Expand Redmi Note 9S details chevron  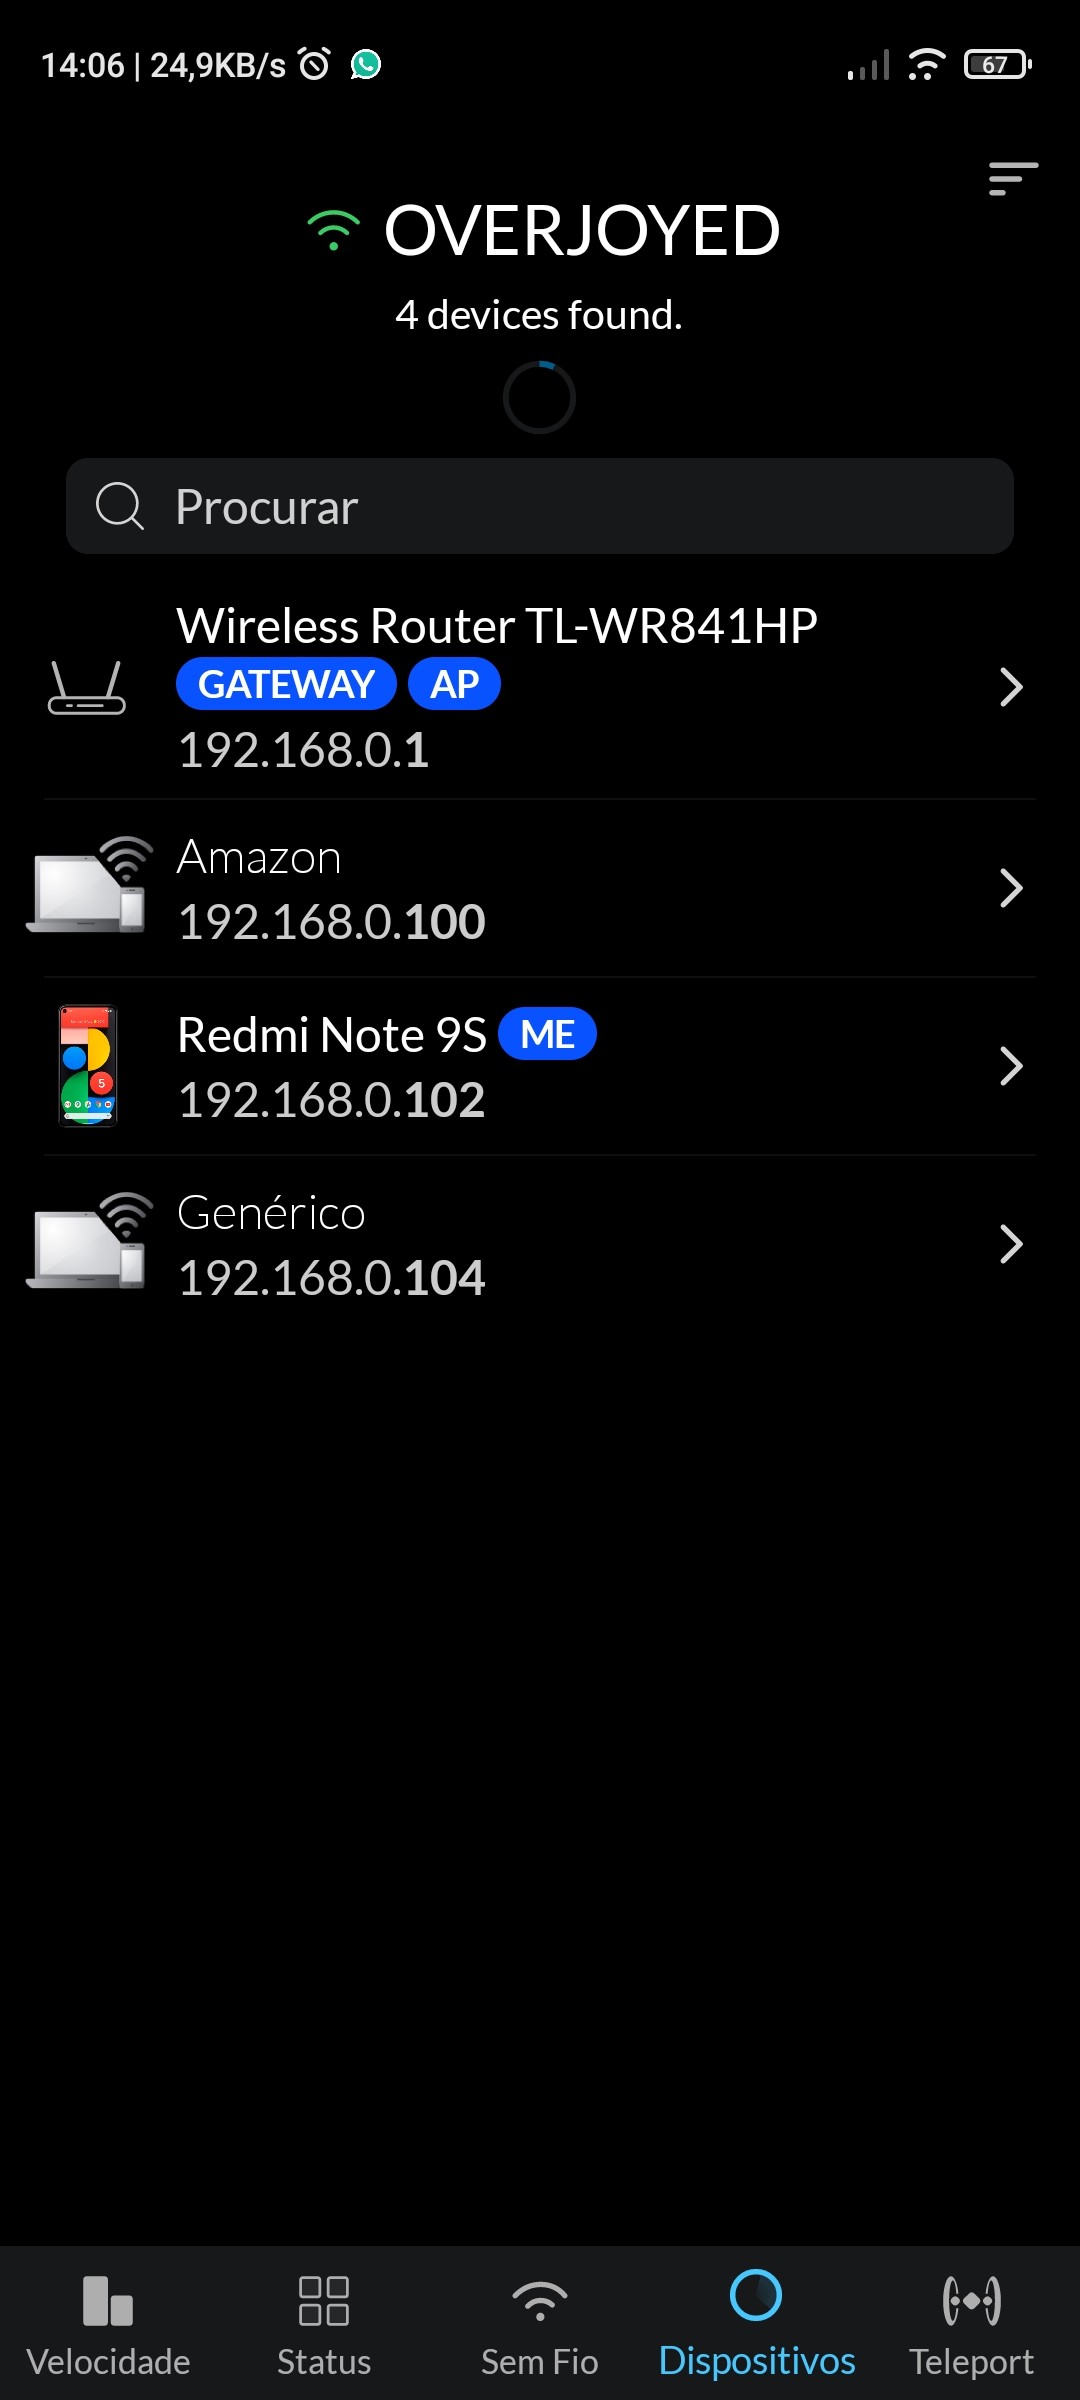(1011, 1066)
